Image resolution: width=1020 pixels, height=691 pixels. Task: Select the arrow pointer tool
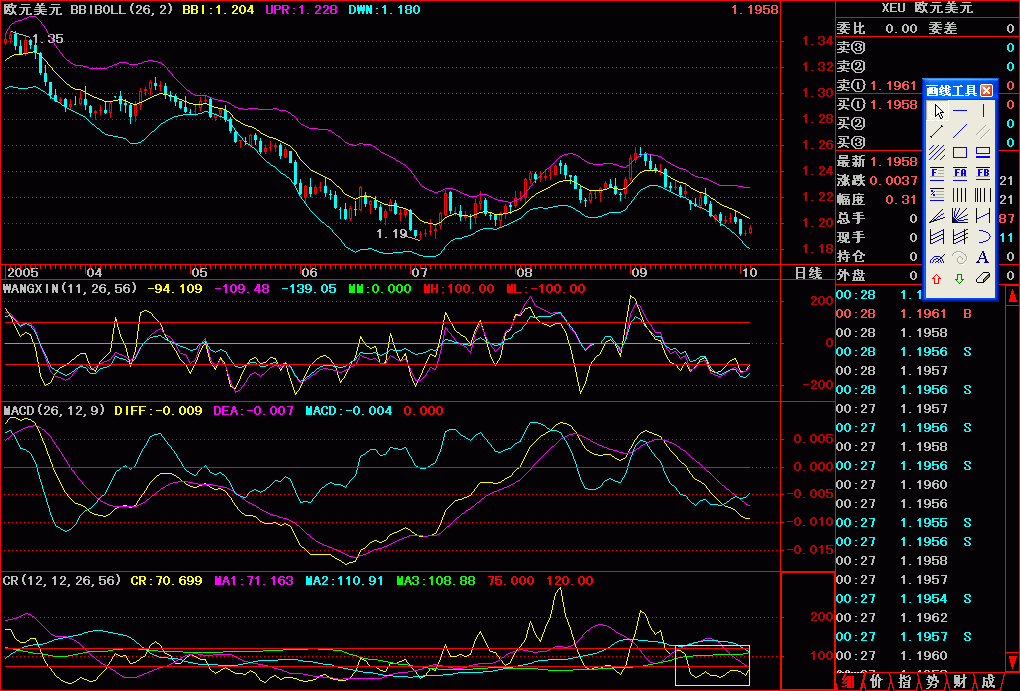937,111
